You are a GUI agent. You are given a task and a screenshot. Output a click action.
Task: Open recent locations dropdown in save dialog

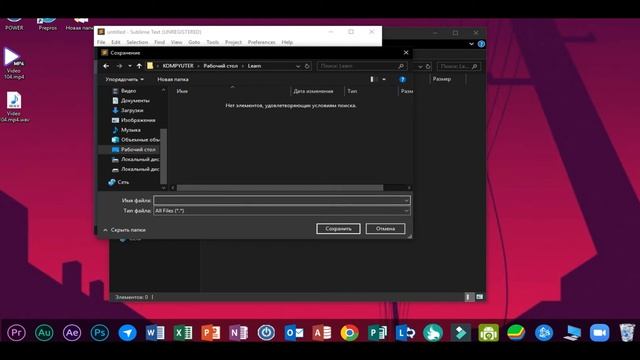pyautogui.click(x=130, y=66)
